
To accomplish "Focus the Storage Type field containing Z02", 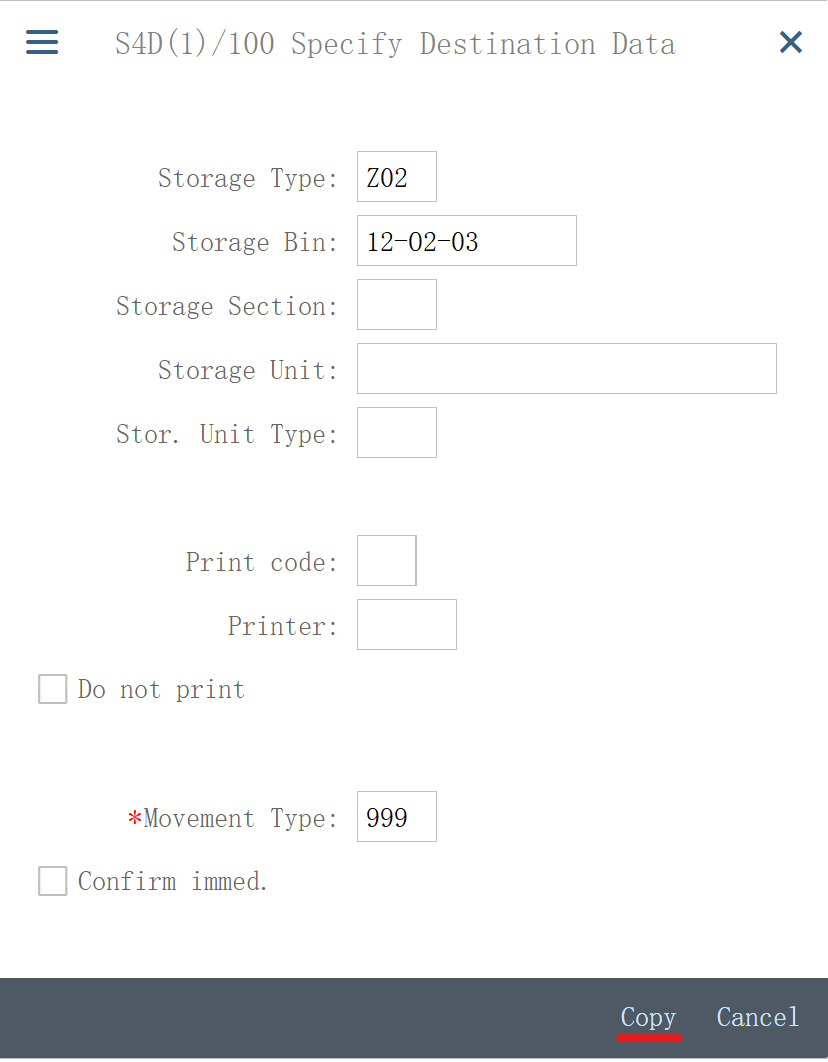I will [396, 178].
